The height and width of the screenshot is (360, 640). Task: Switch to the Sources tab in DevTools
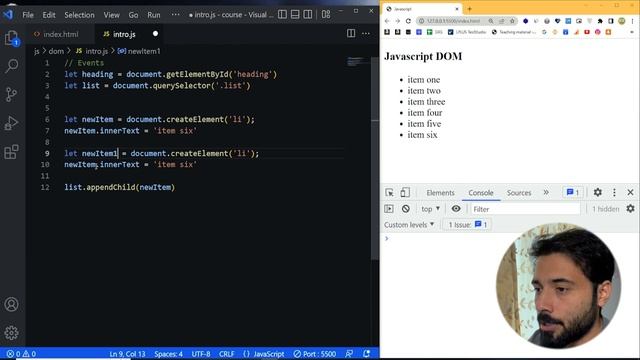coord(519,193)
